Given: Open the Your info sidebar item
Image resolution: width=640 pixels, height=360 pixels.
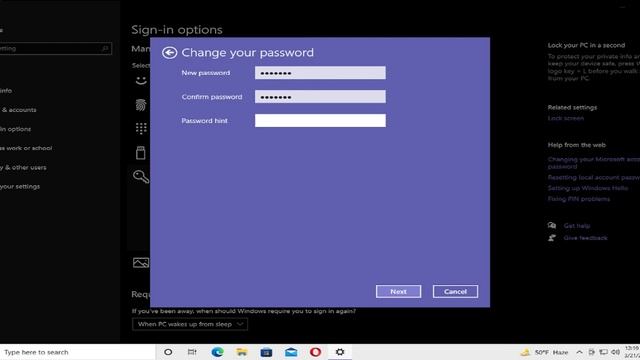Looking at the screenshot, I should point(6,91).
